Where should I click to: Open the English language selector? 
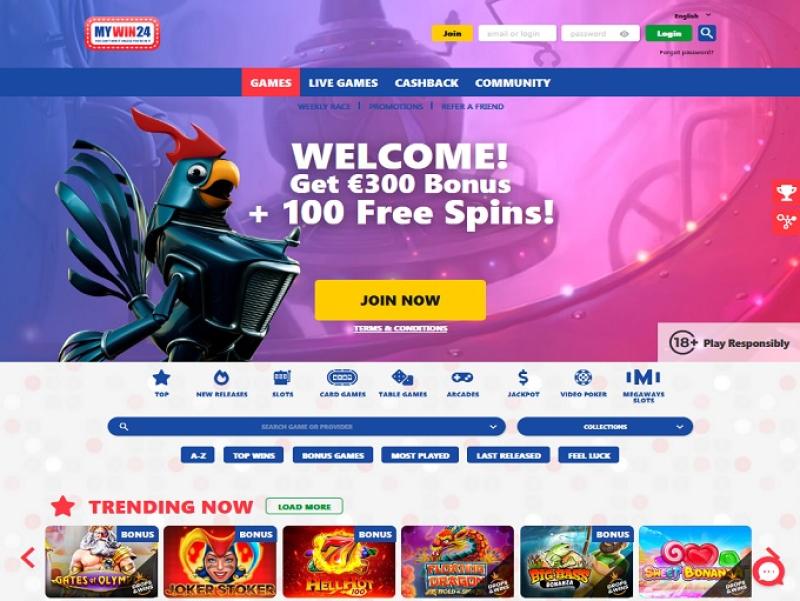(x=692, y=16)
